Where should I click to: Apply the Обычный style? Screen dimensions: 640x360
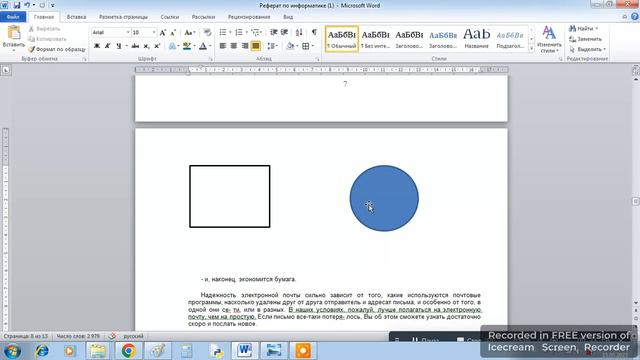click(342, 39)
